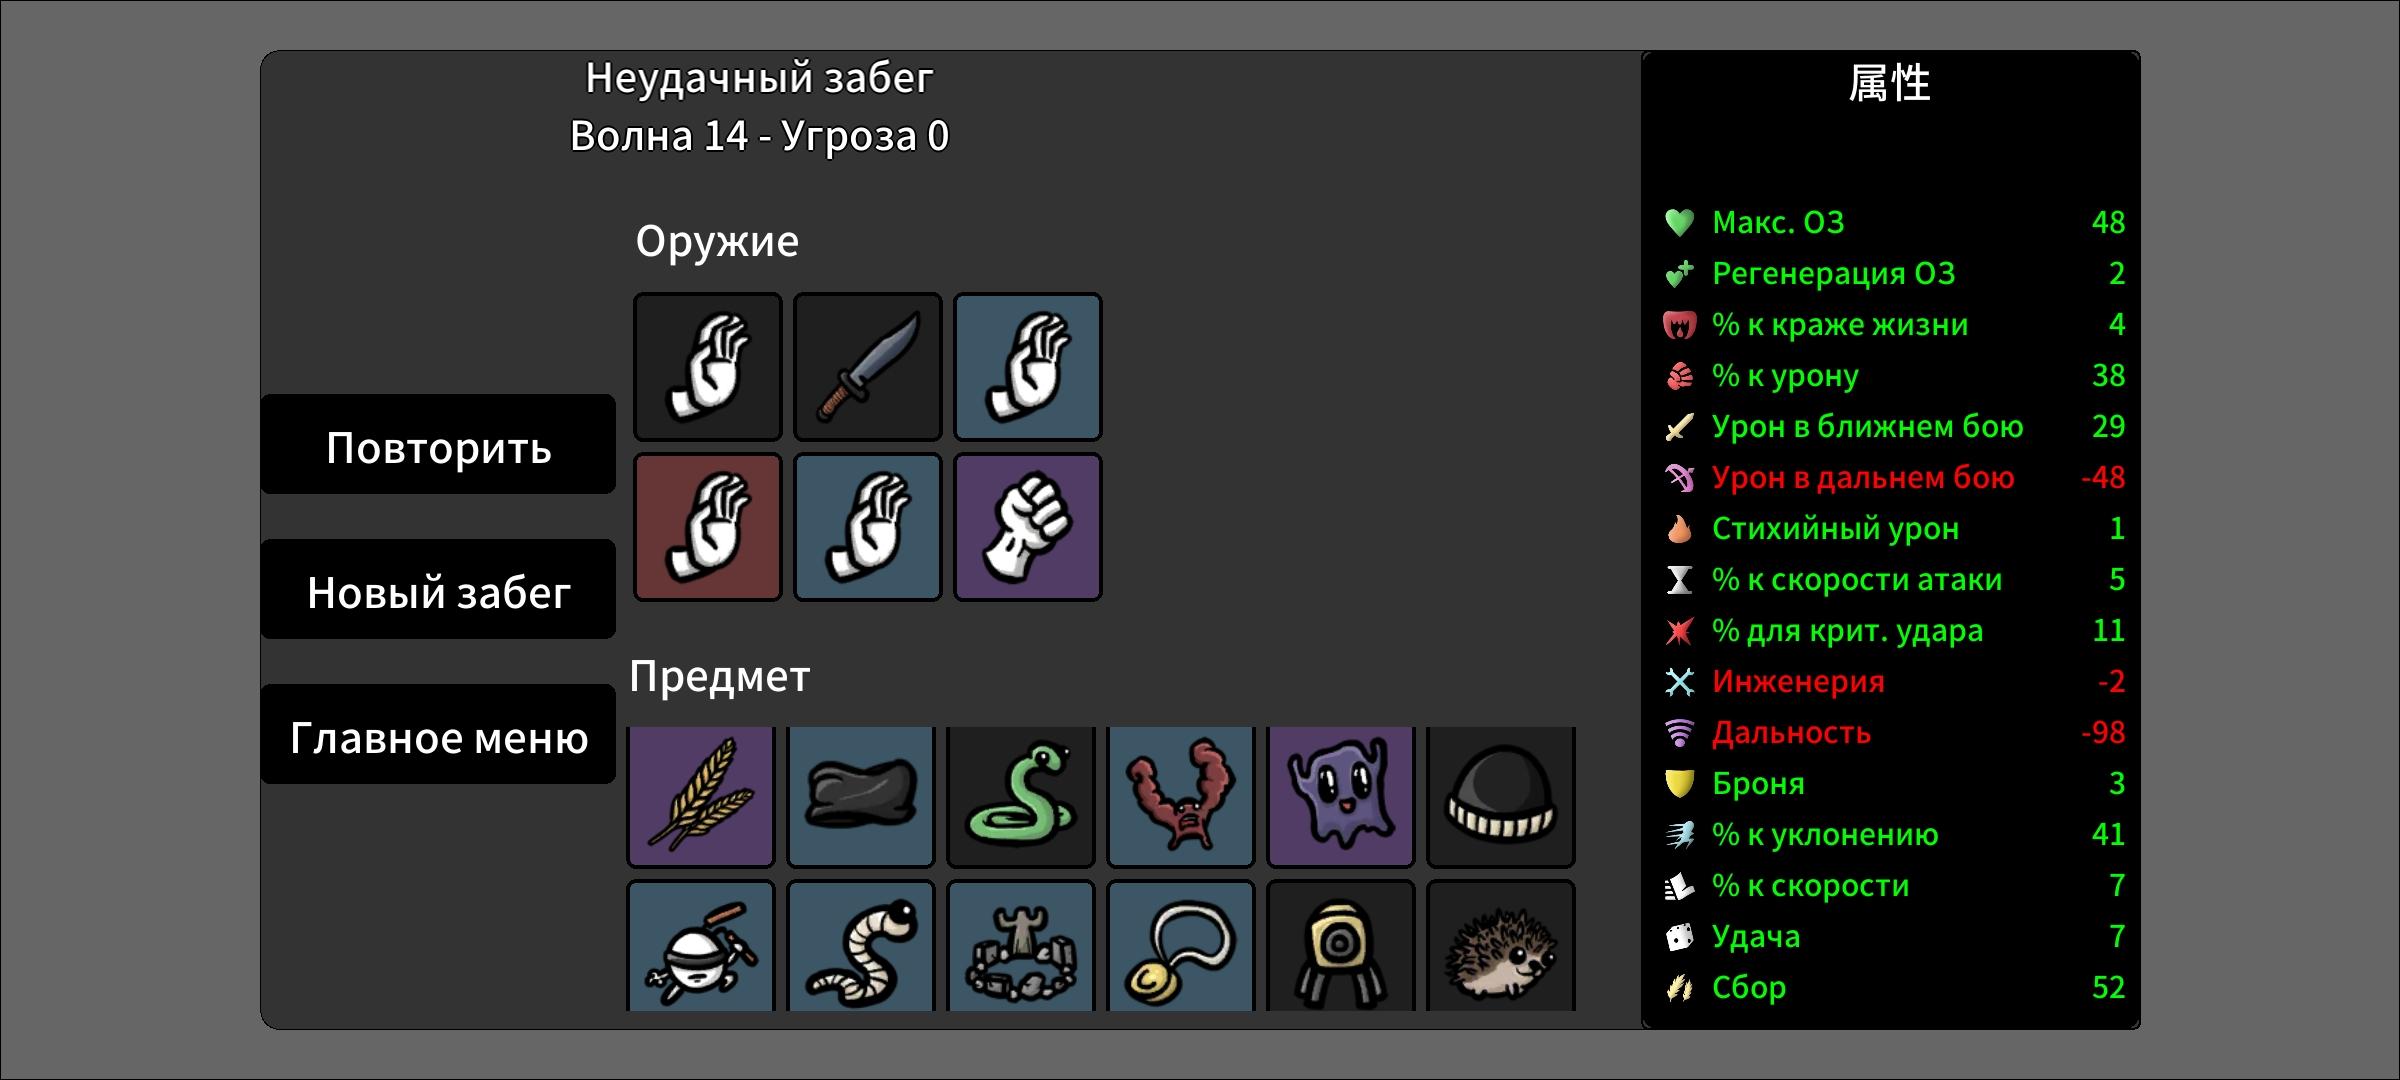Select the turret target item
The image size is (2400, 1080).
pos(1341,946)
